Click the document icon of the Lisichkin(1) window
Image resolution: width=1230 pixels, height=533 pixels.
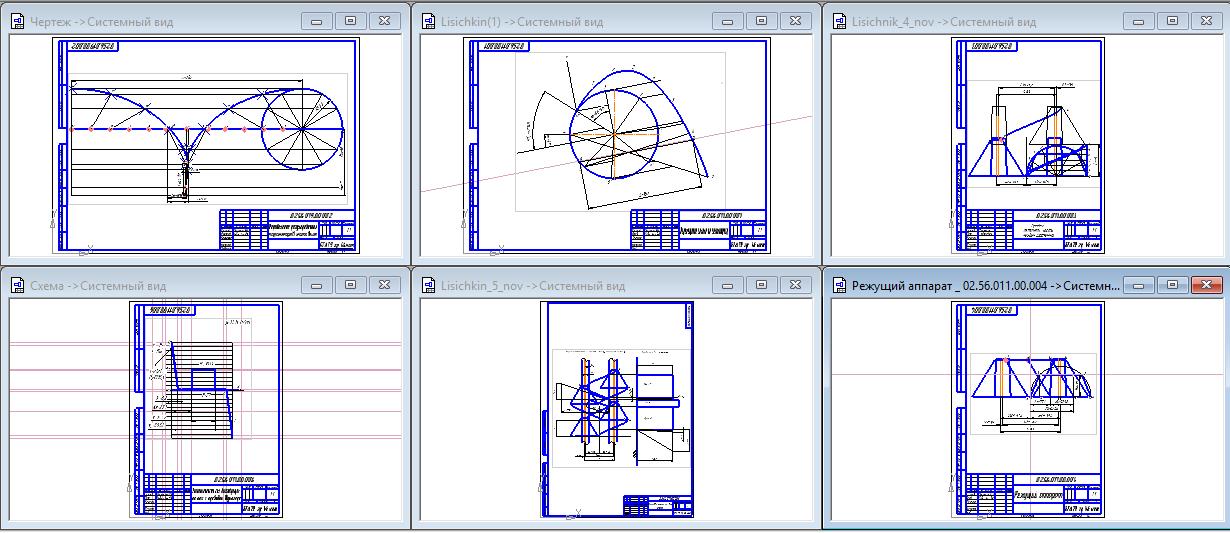pos(428,21)
